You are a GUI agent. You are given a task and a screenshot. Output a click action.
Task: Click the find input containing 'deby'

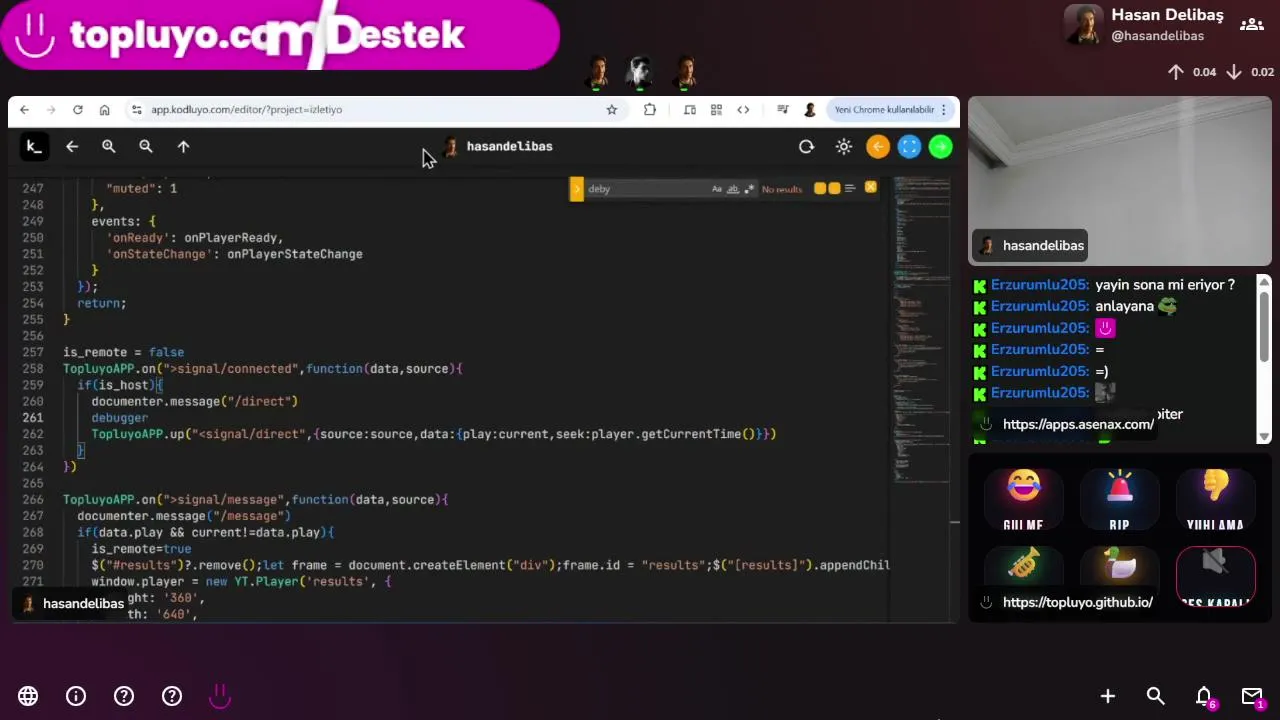pos(647,189)
